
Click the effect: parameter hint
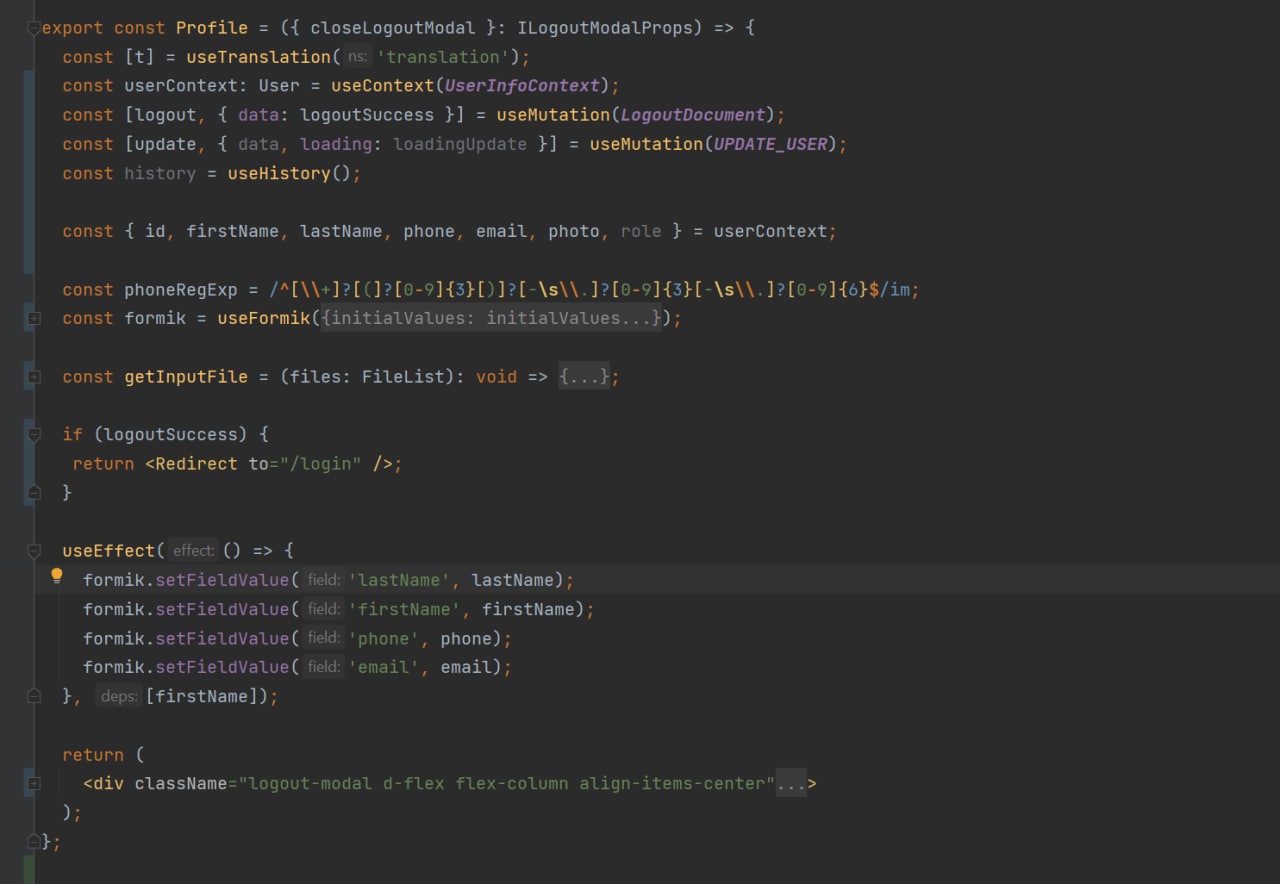(193, 551)
